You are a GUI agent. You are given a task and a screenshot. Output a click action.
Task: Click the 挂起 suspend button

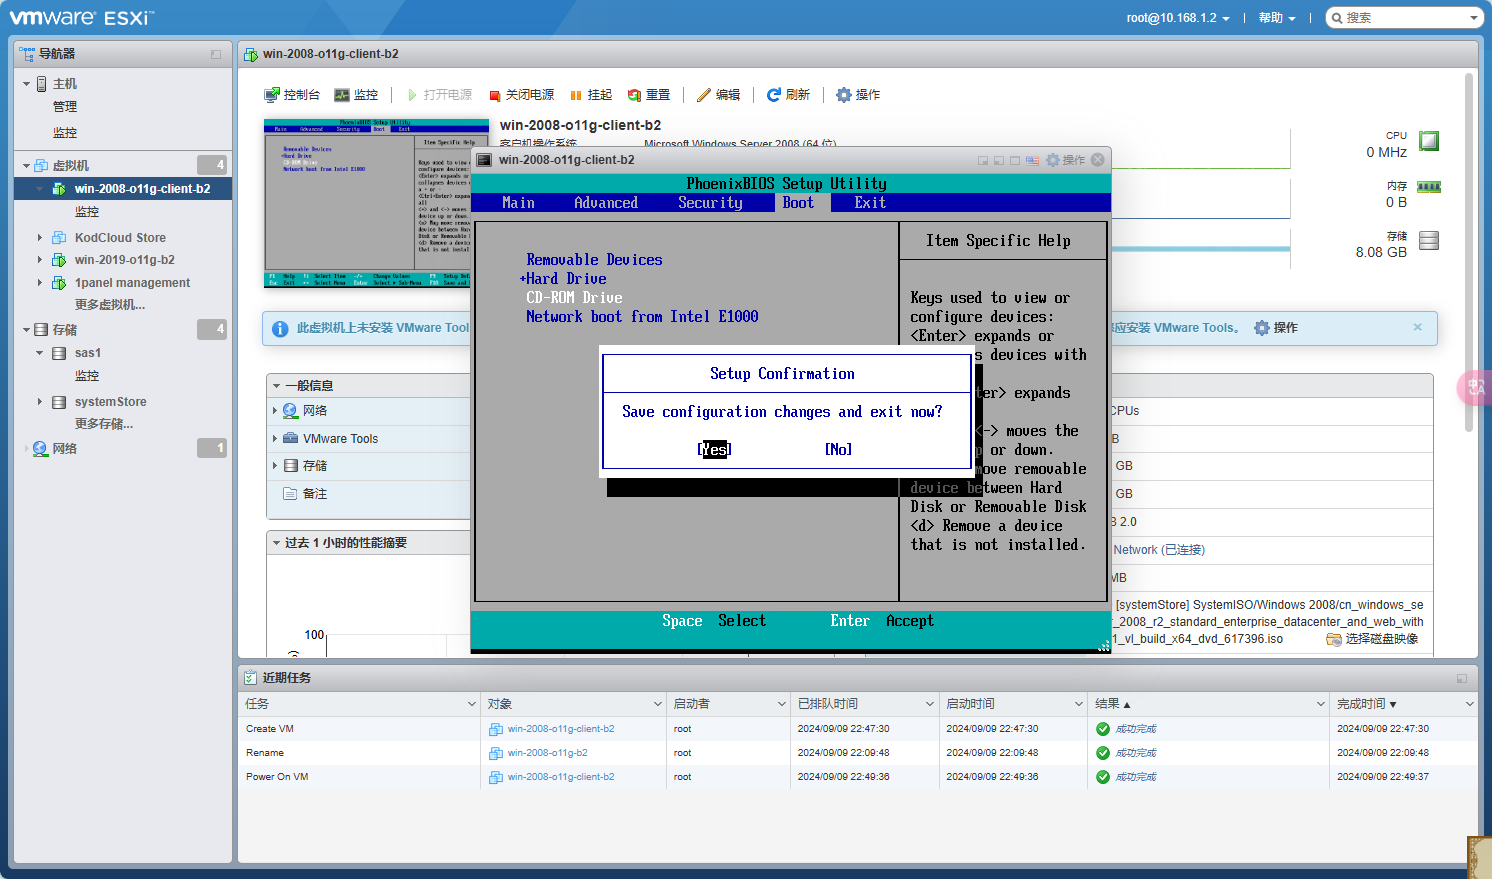(591, 95)
